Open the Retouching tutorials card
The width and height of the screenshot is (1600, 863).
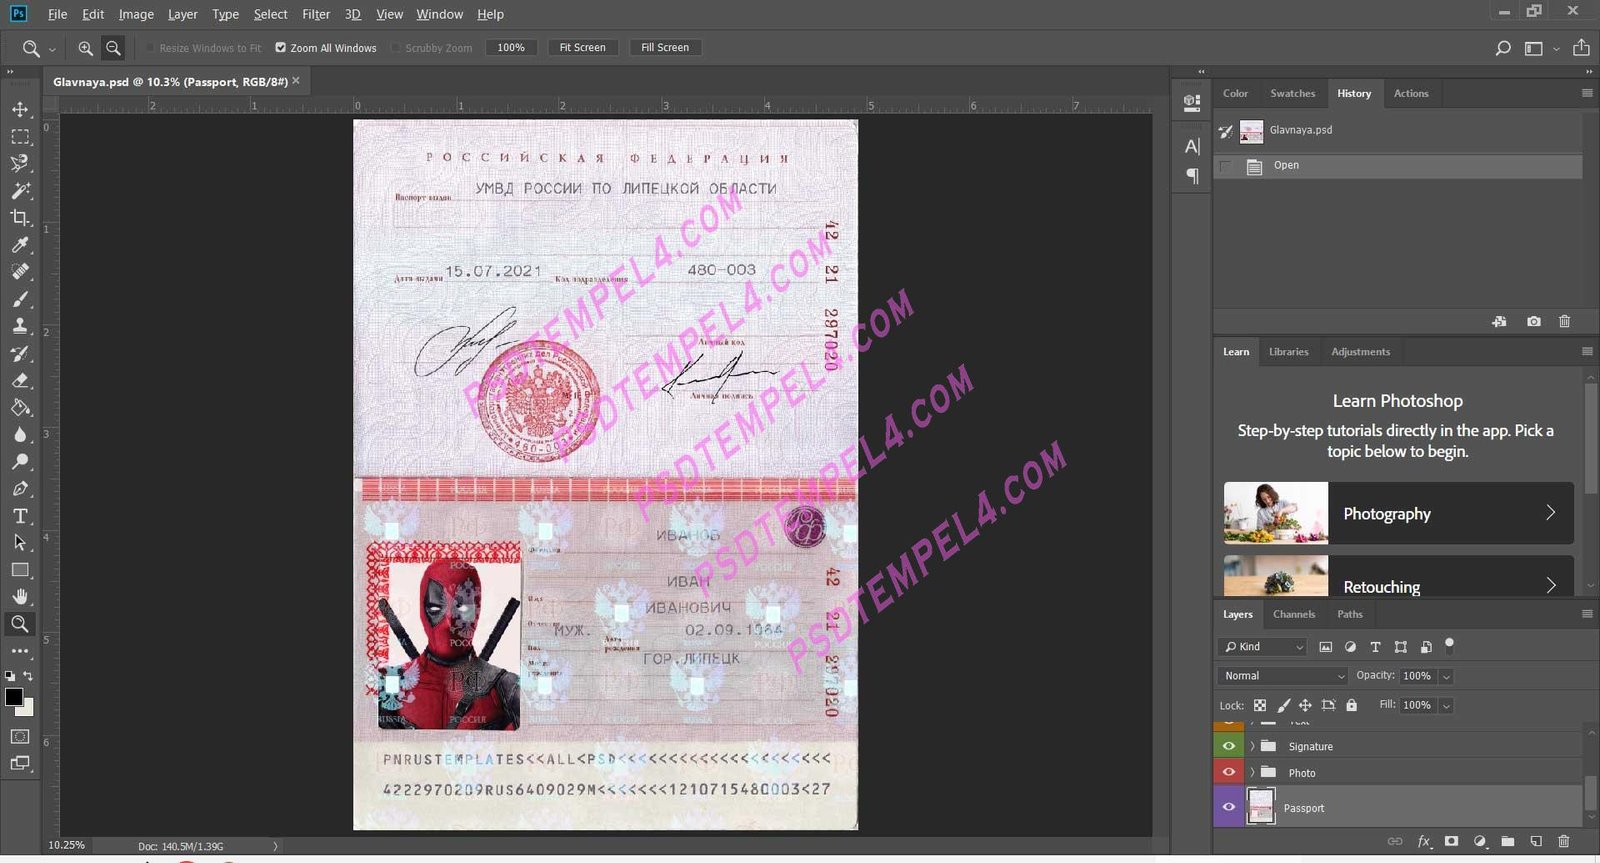1398,577
